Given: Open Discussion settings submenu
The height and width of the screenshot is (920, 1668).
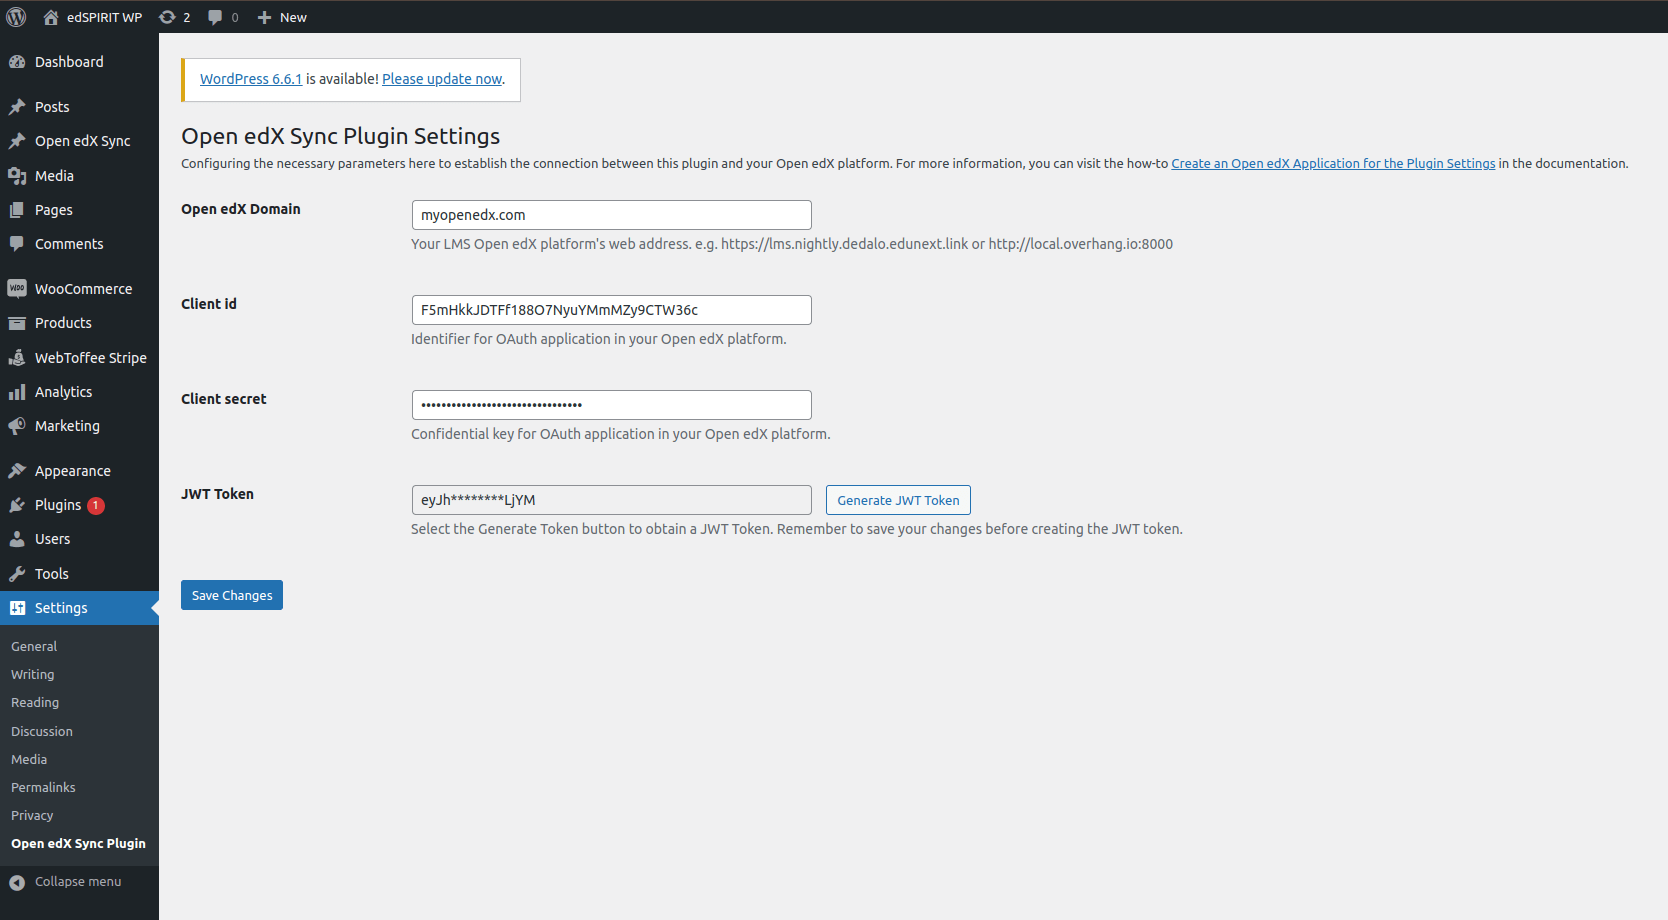Looking at the screenshot, I should pyautogui.click(x=42, y=732).
